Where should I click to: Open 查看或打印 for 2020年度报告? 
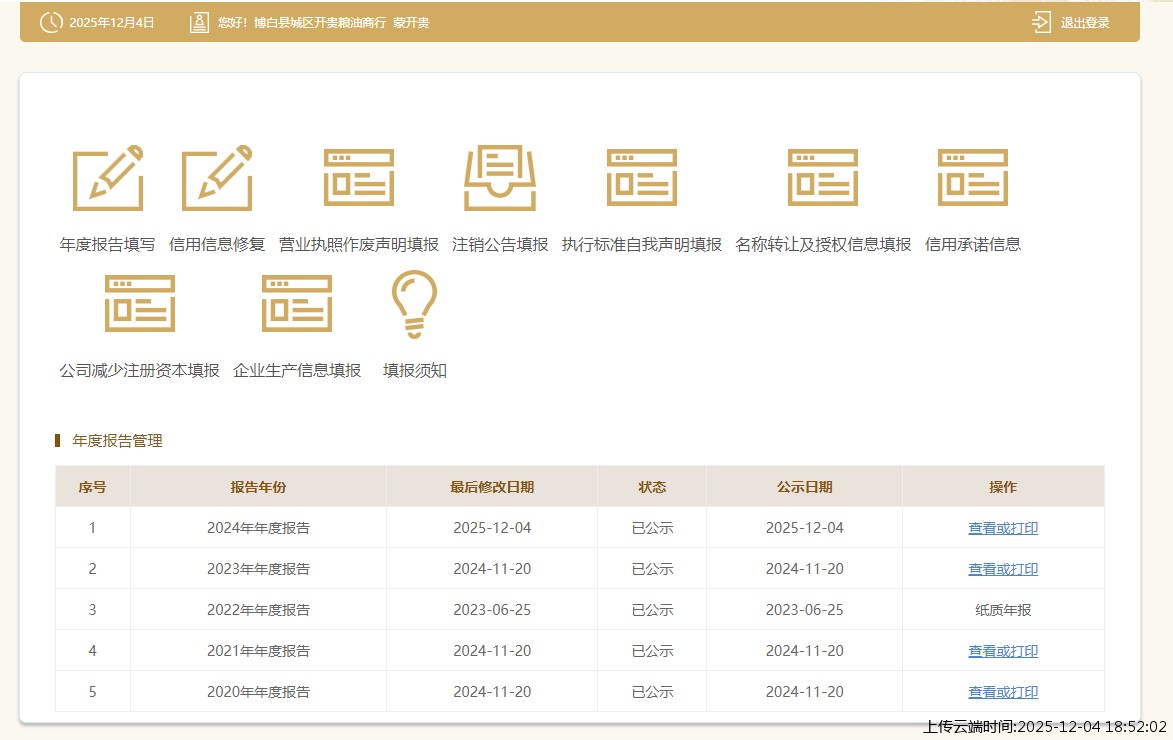tap(1003, 692)
